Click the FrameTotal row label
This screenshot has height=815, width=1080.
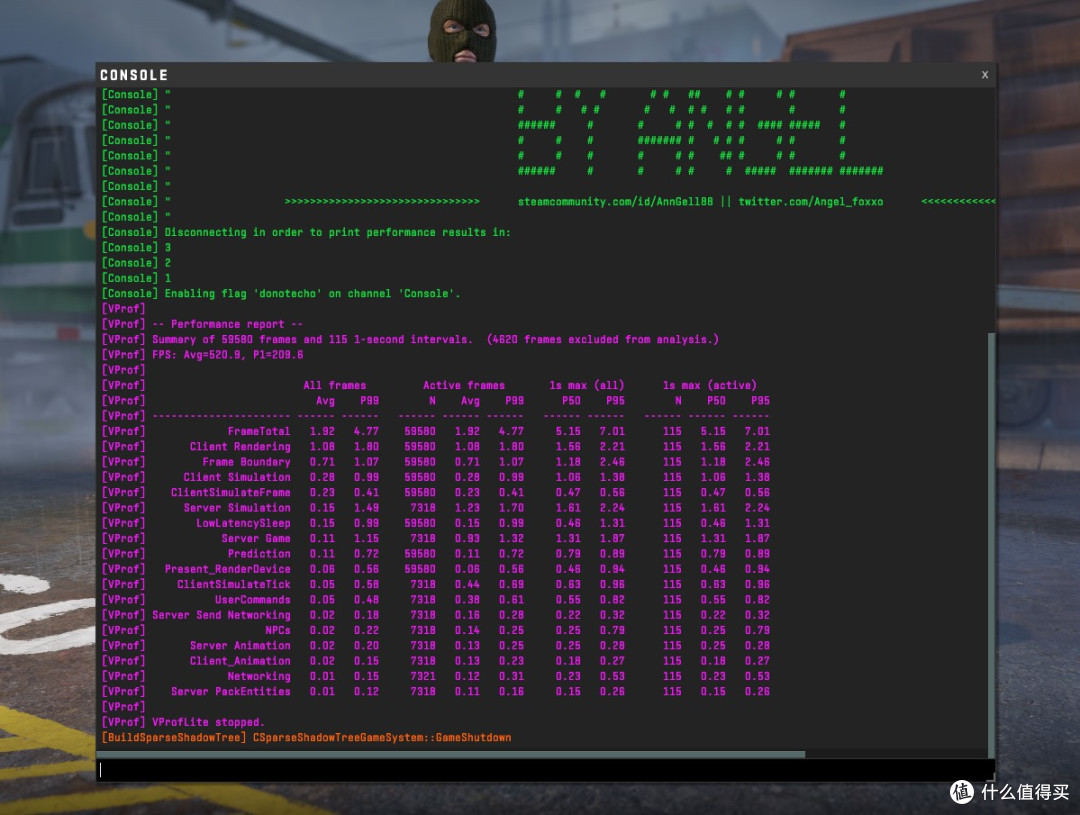point(259,431)
